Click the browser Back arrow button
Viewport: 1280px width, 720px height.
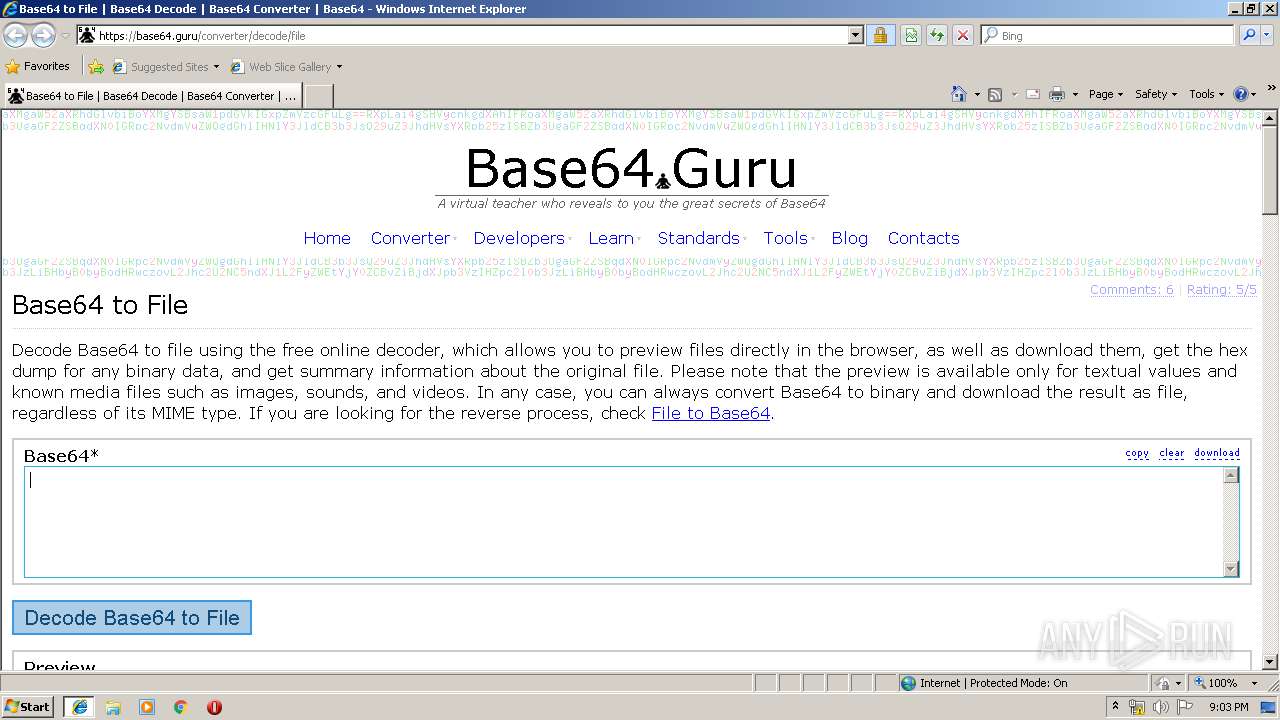coord(15,35)
